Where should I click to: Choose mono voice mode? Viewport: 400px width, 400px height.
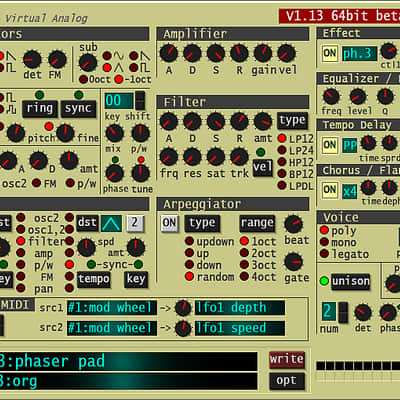(324, 242)
